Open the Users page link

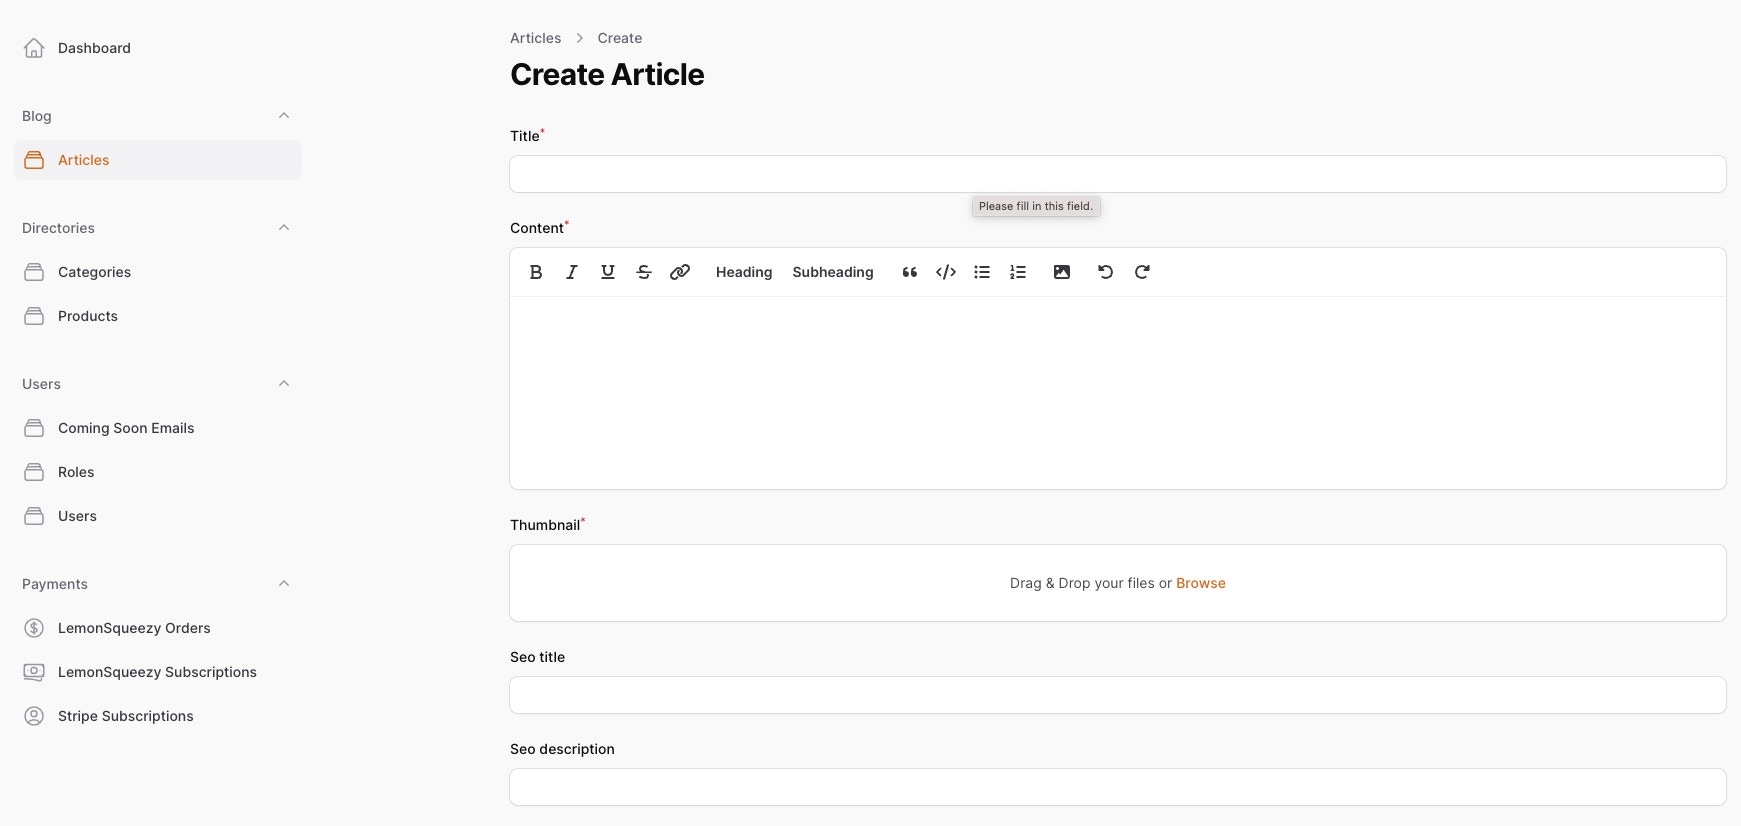click(158, 516)
